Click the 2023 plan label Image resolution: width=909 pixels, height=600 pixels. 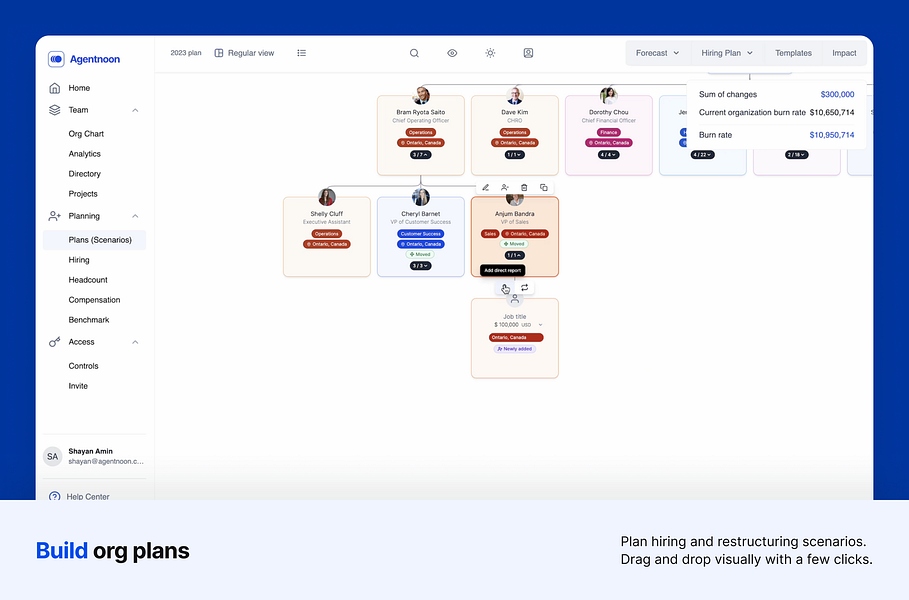click(186, 53)
